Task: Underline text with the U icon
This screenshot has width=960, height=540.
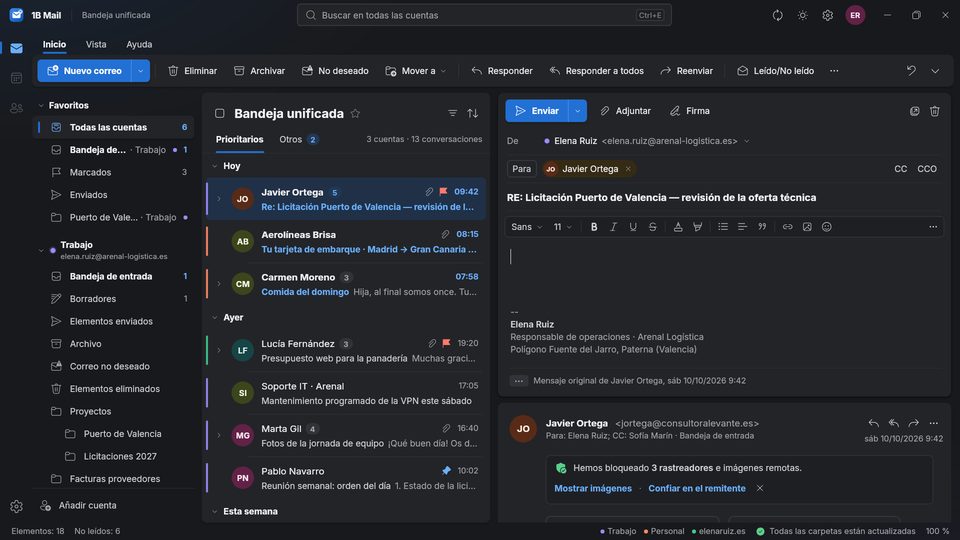Action: click(632, 227)
